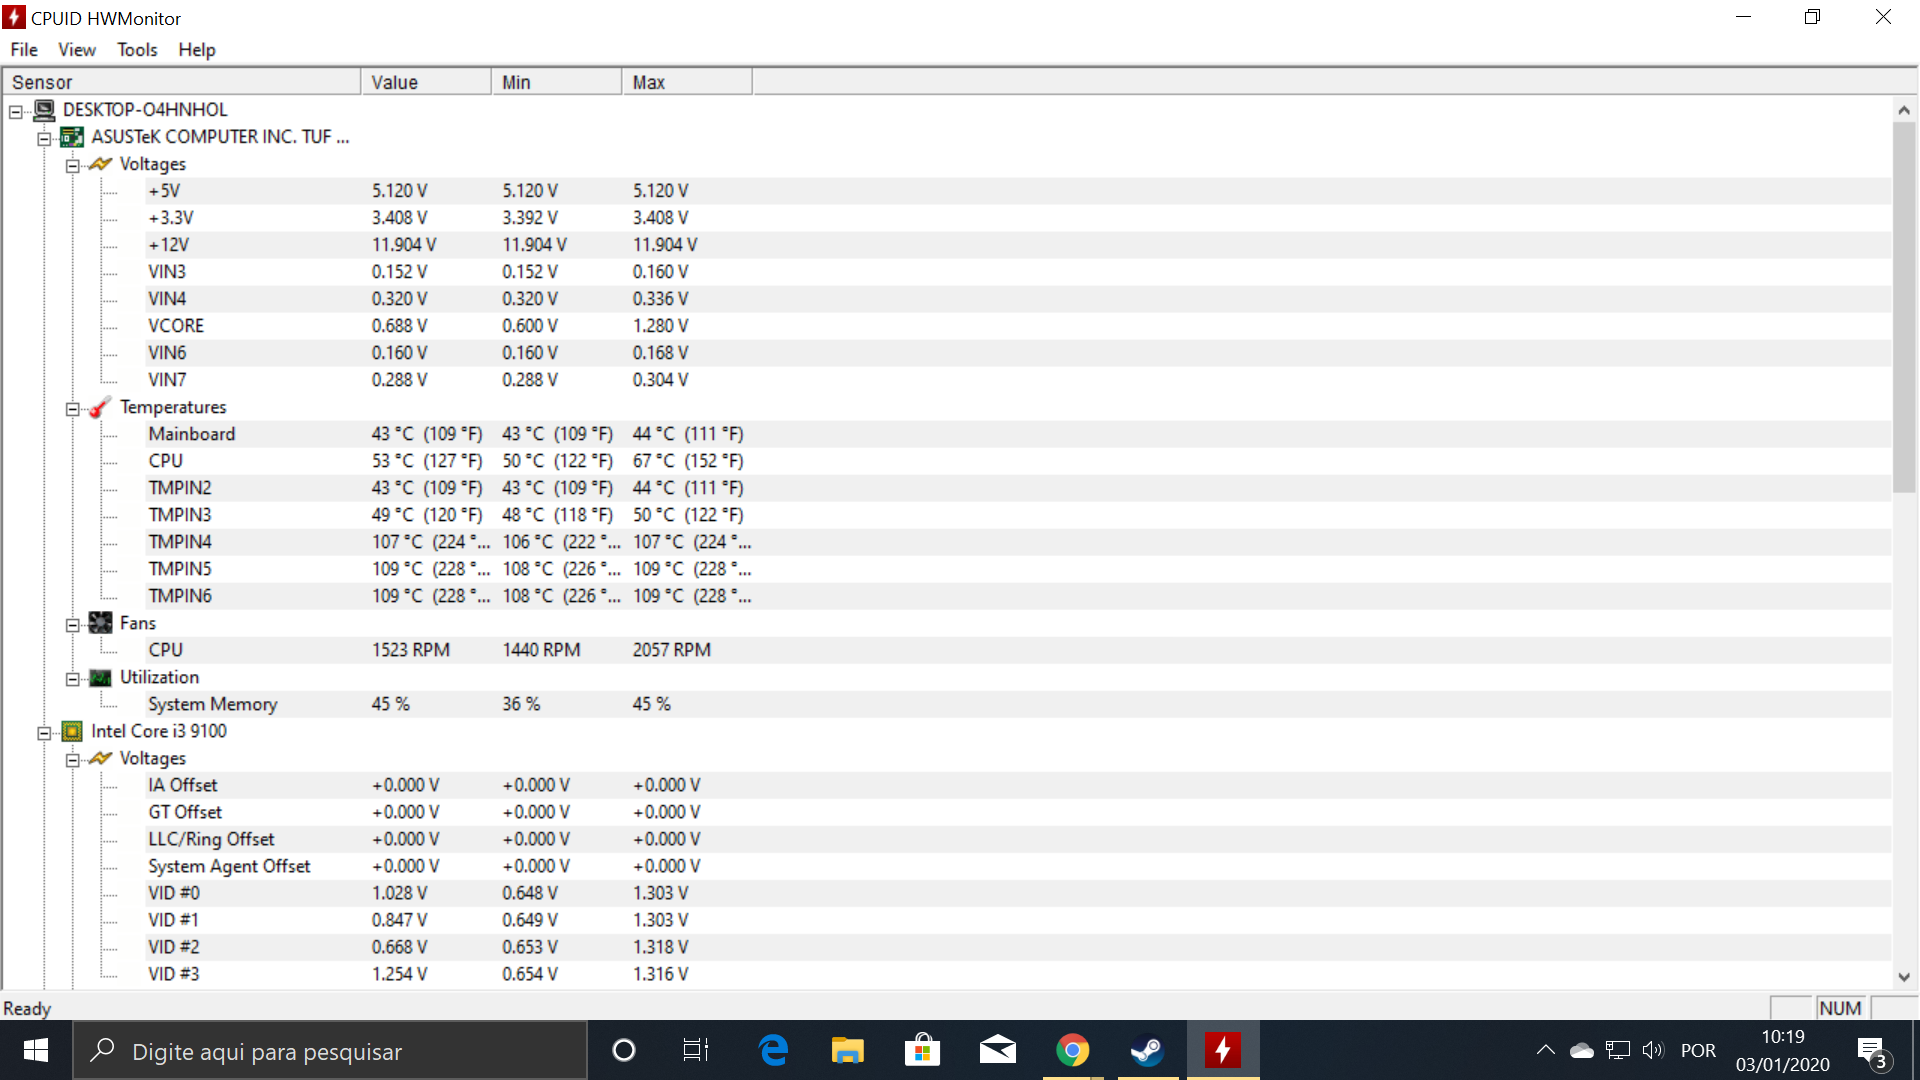
Task: Launch Microsoft Edge from the taskbar
Action: point(773,1050)
